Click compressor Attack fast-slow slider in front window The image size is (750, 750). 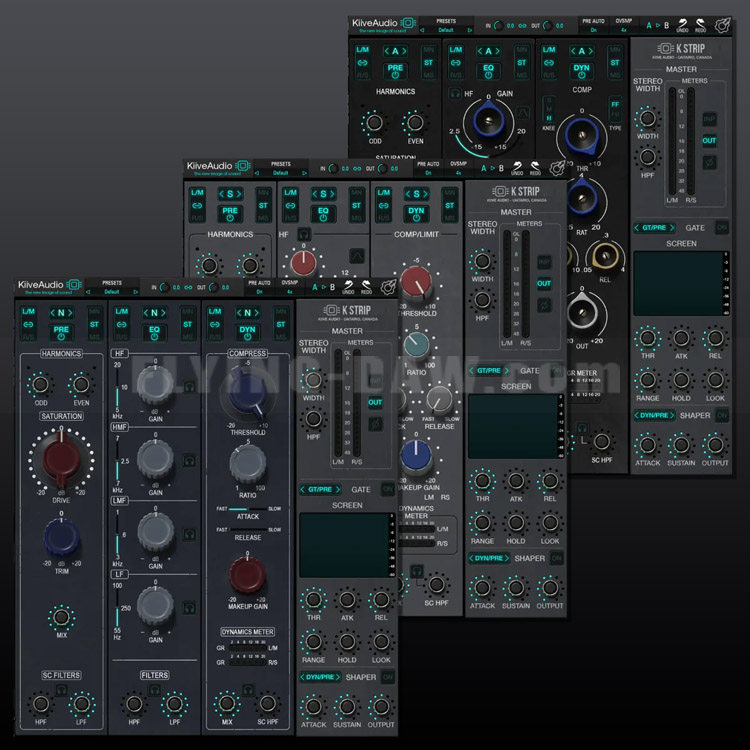[248, 509]
